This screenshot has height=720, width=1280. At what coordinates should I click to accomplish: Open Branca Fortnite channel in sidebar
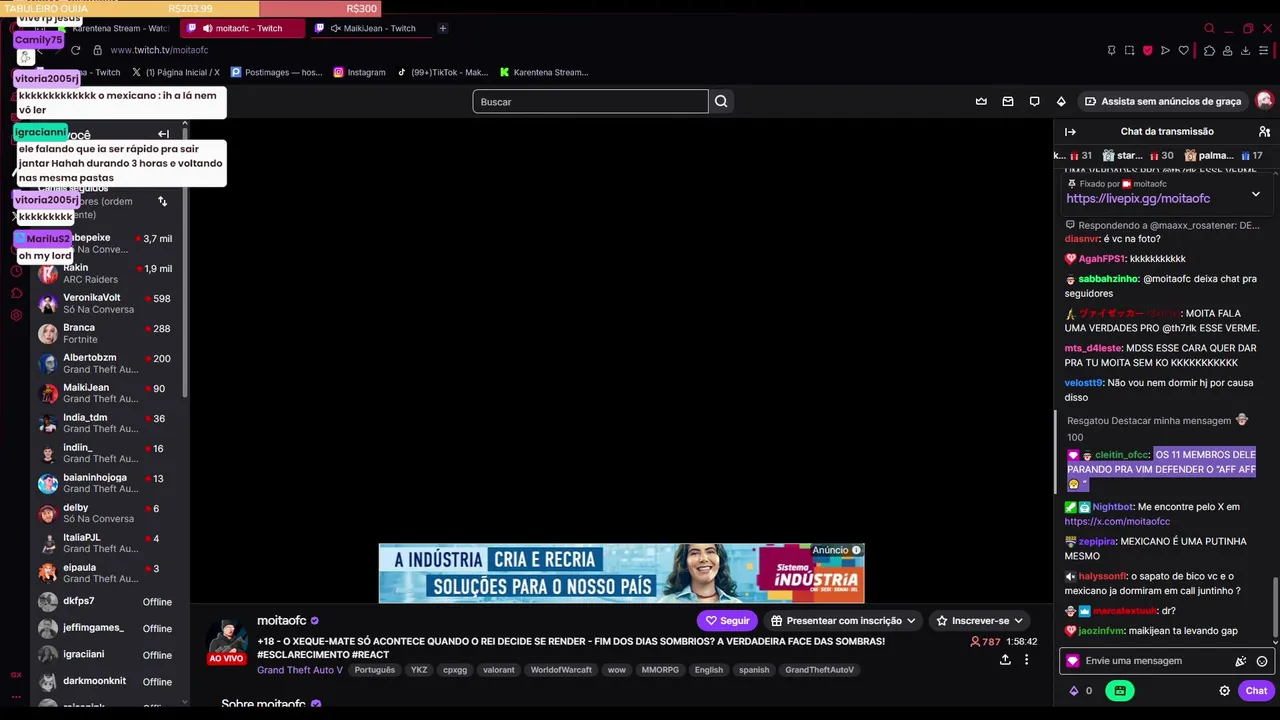[105, 333]
